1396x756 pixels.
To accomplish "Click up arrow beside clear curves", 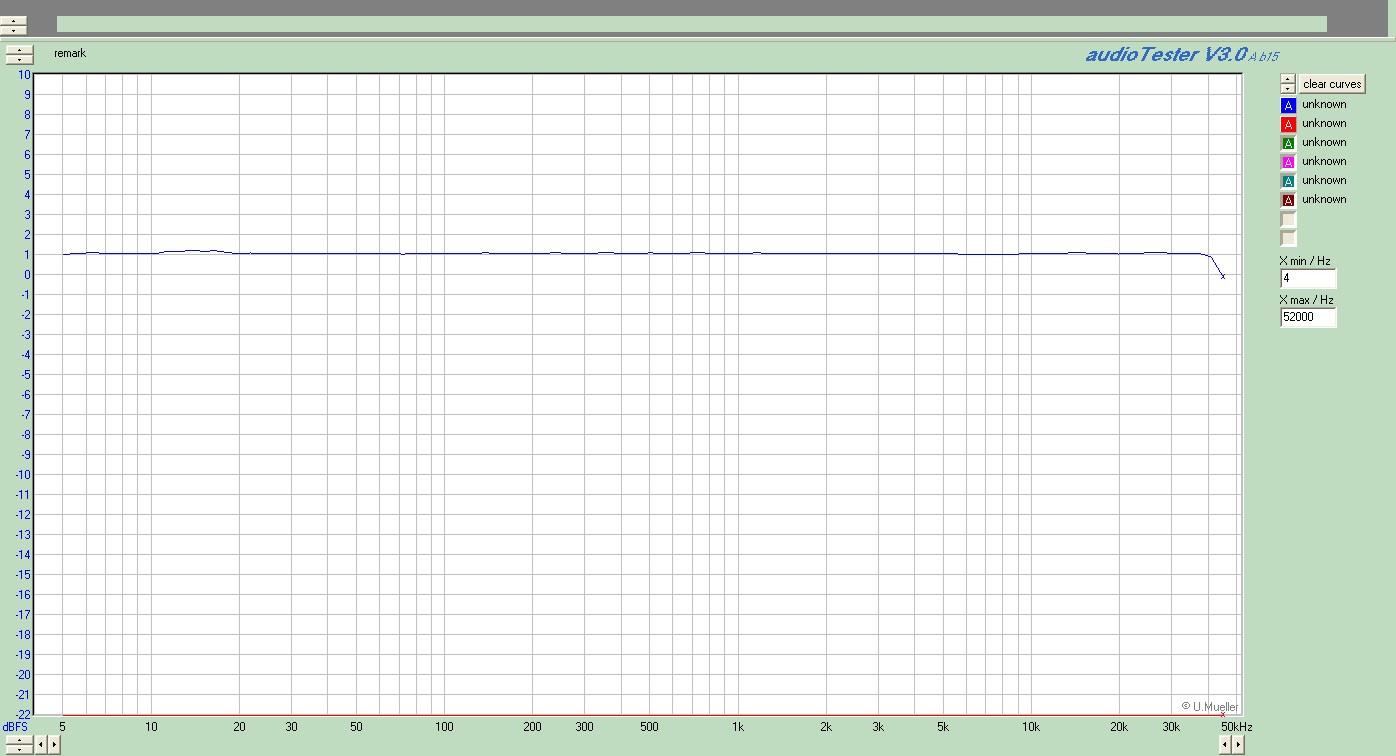I will coord(1288,80).
